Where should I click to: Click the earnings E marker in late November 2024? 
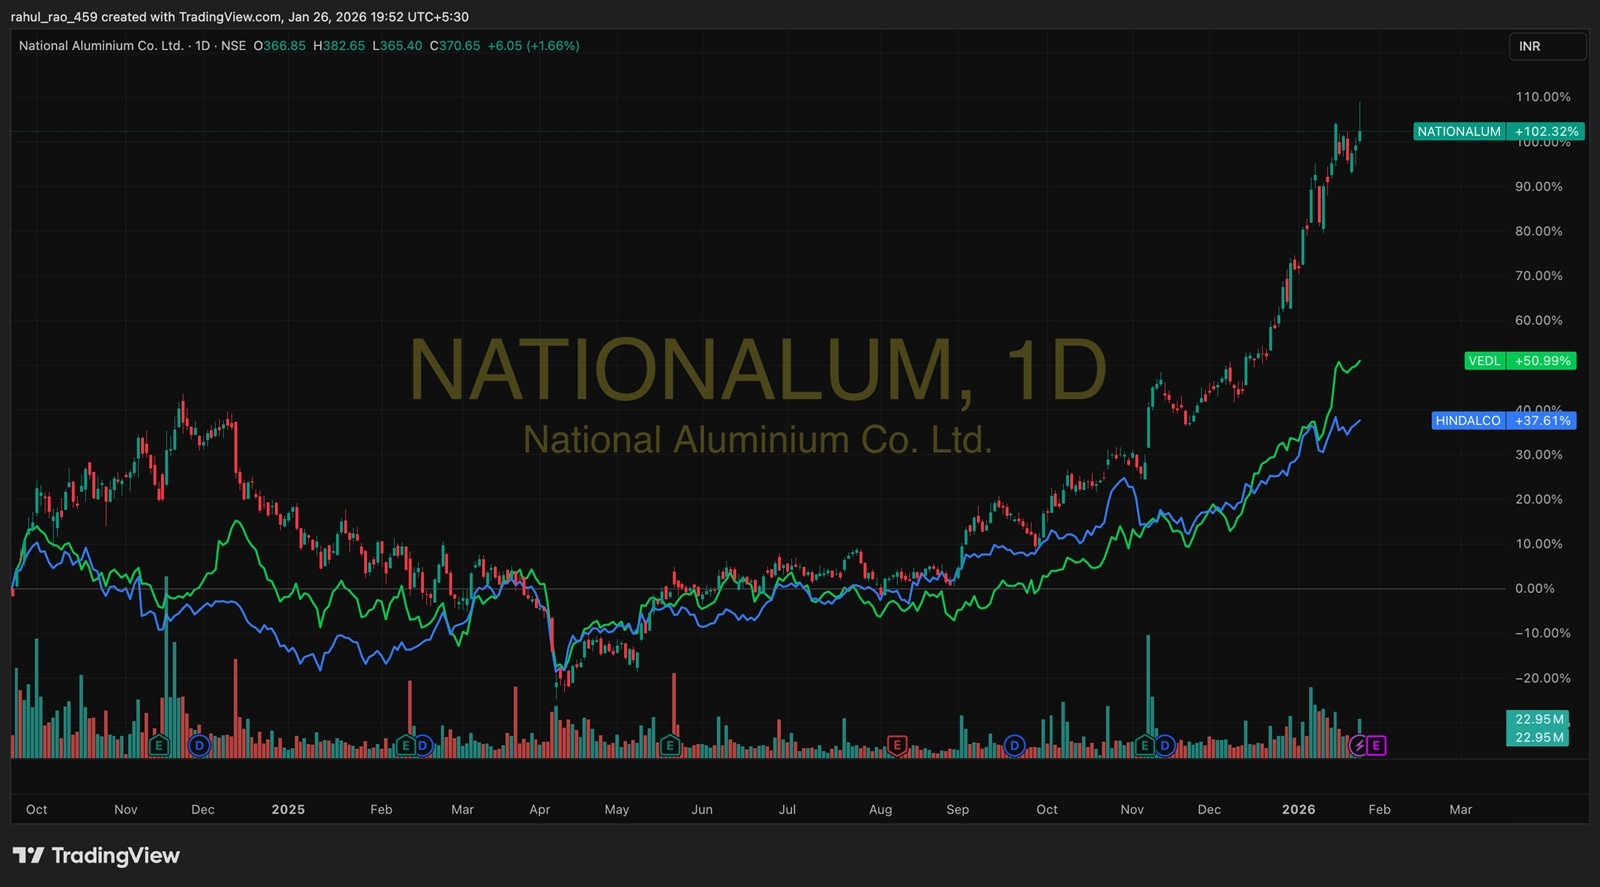tap(158, 745)
